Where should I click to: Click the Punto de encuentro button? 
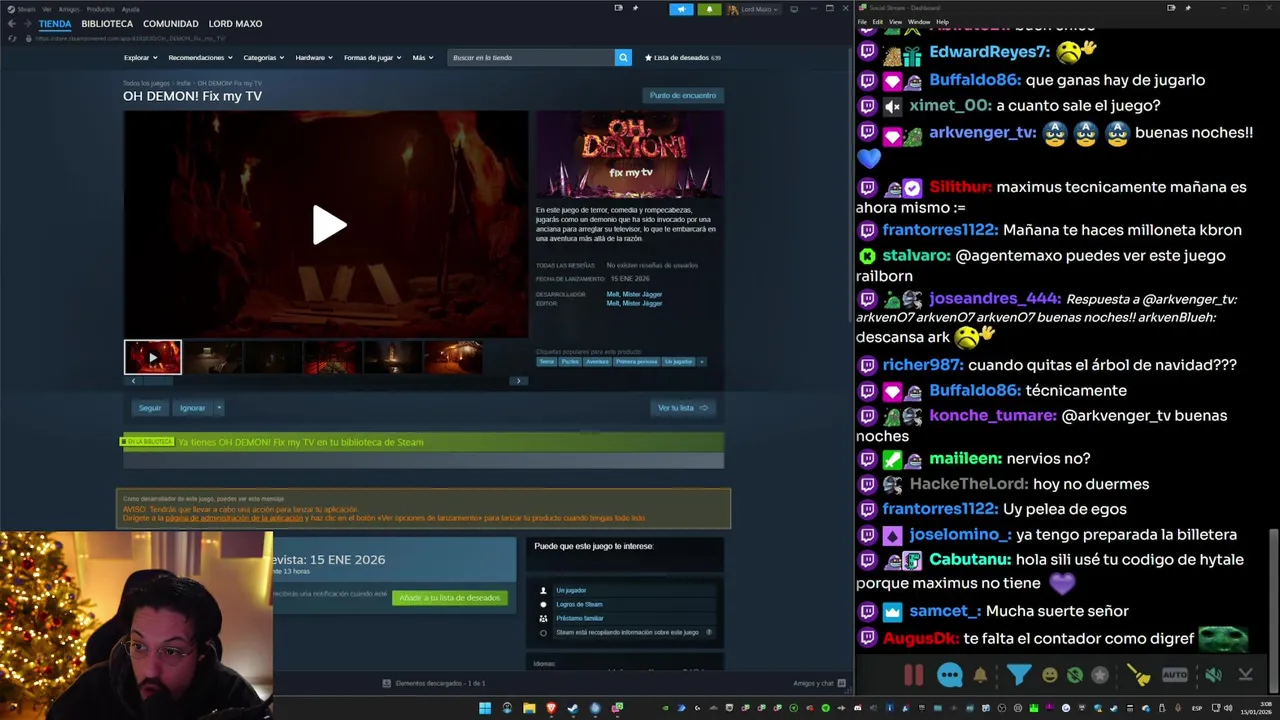683,95
